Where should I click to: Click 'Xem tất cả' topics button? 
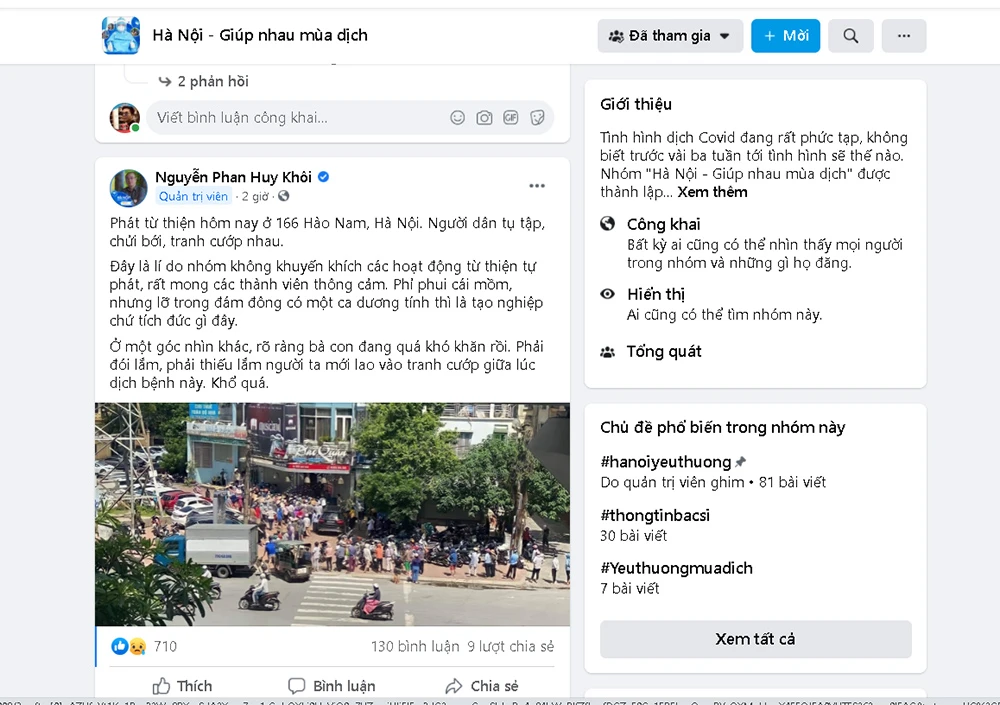(756, 639)
